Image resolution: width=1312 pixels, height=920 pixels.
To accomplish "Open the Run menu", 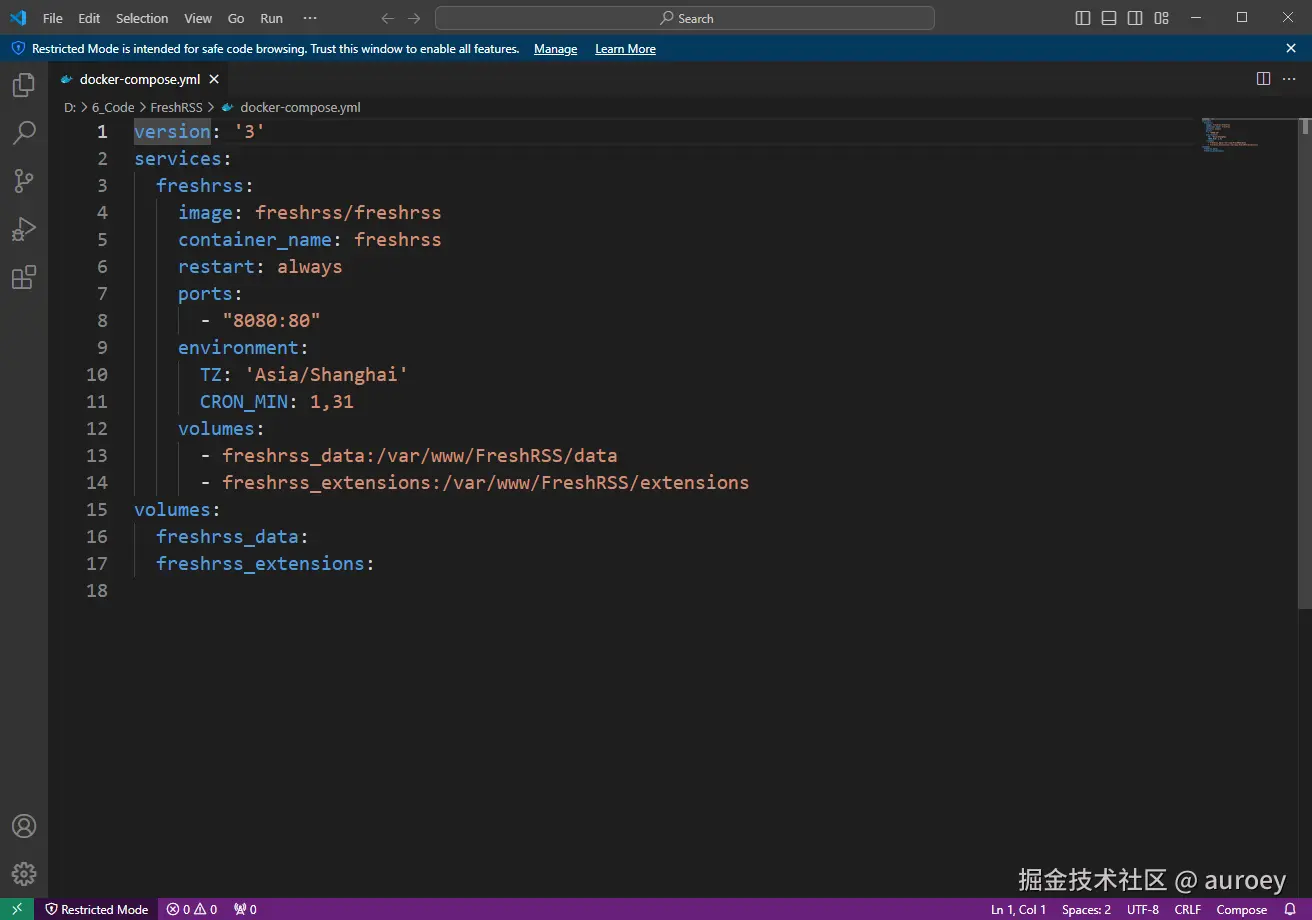I will point(271,18).
